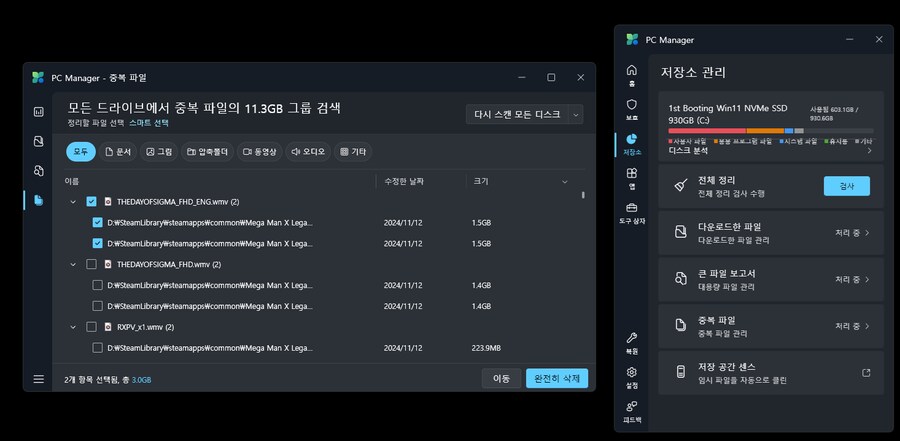The width and height of the screenshot is (900, 441).
Task: Click the 이동 (Move) button
Action: pos(501,378)
